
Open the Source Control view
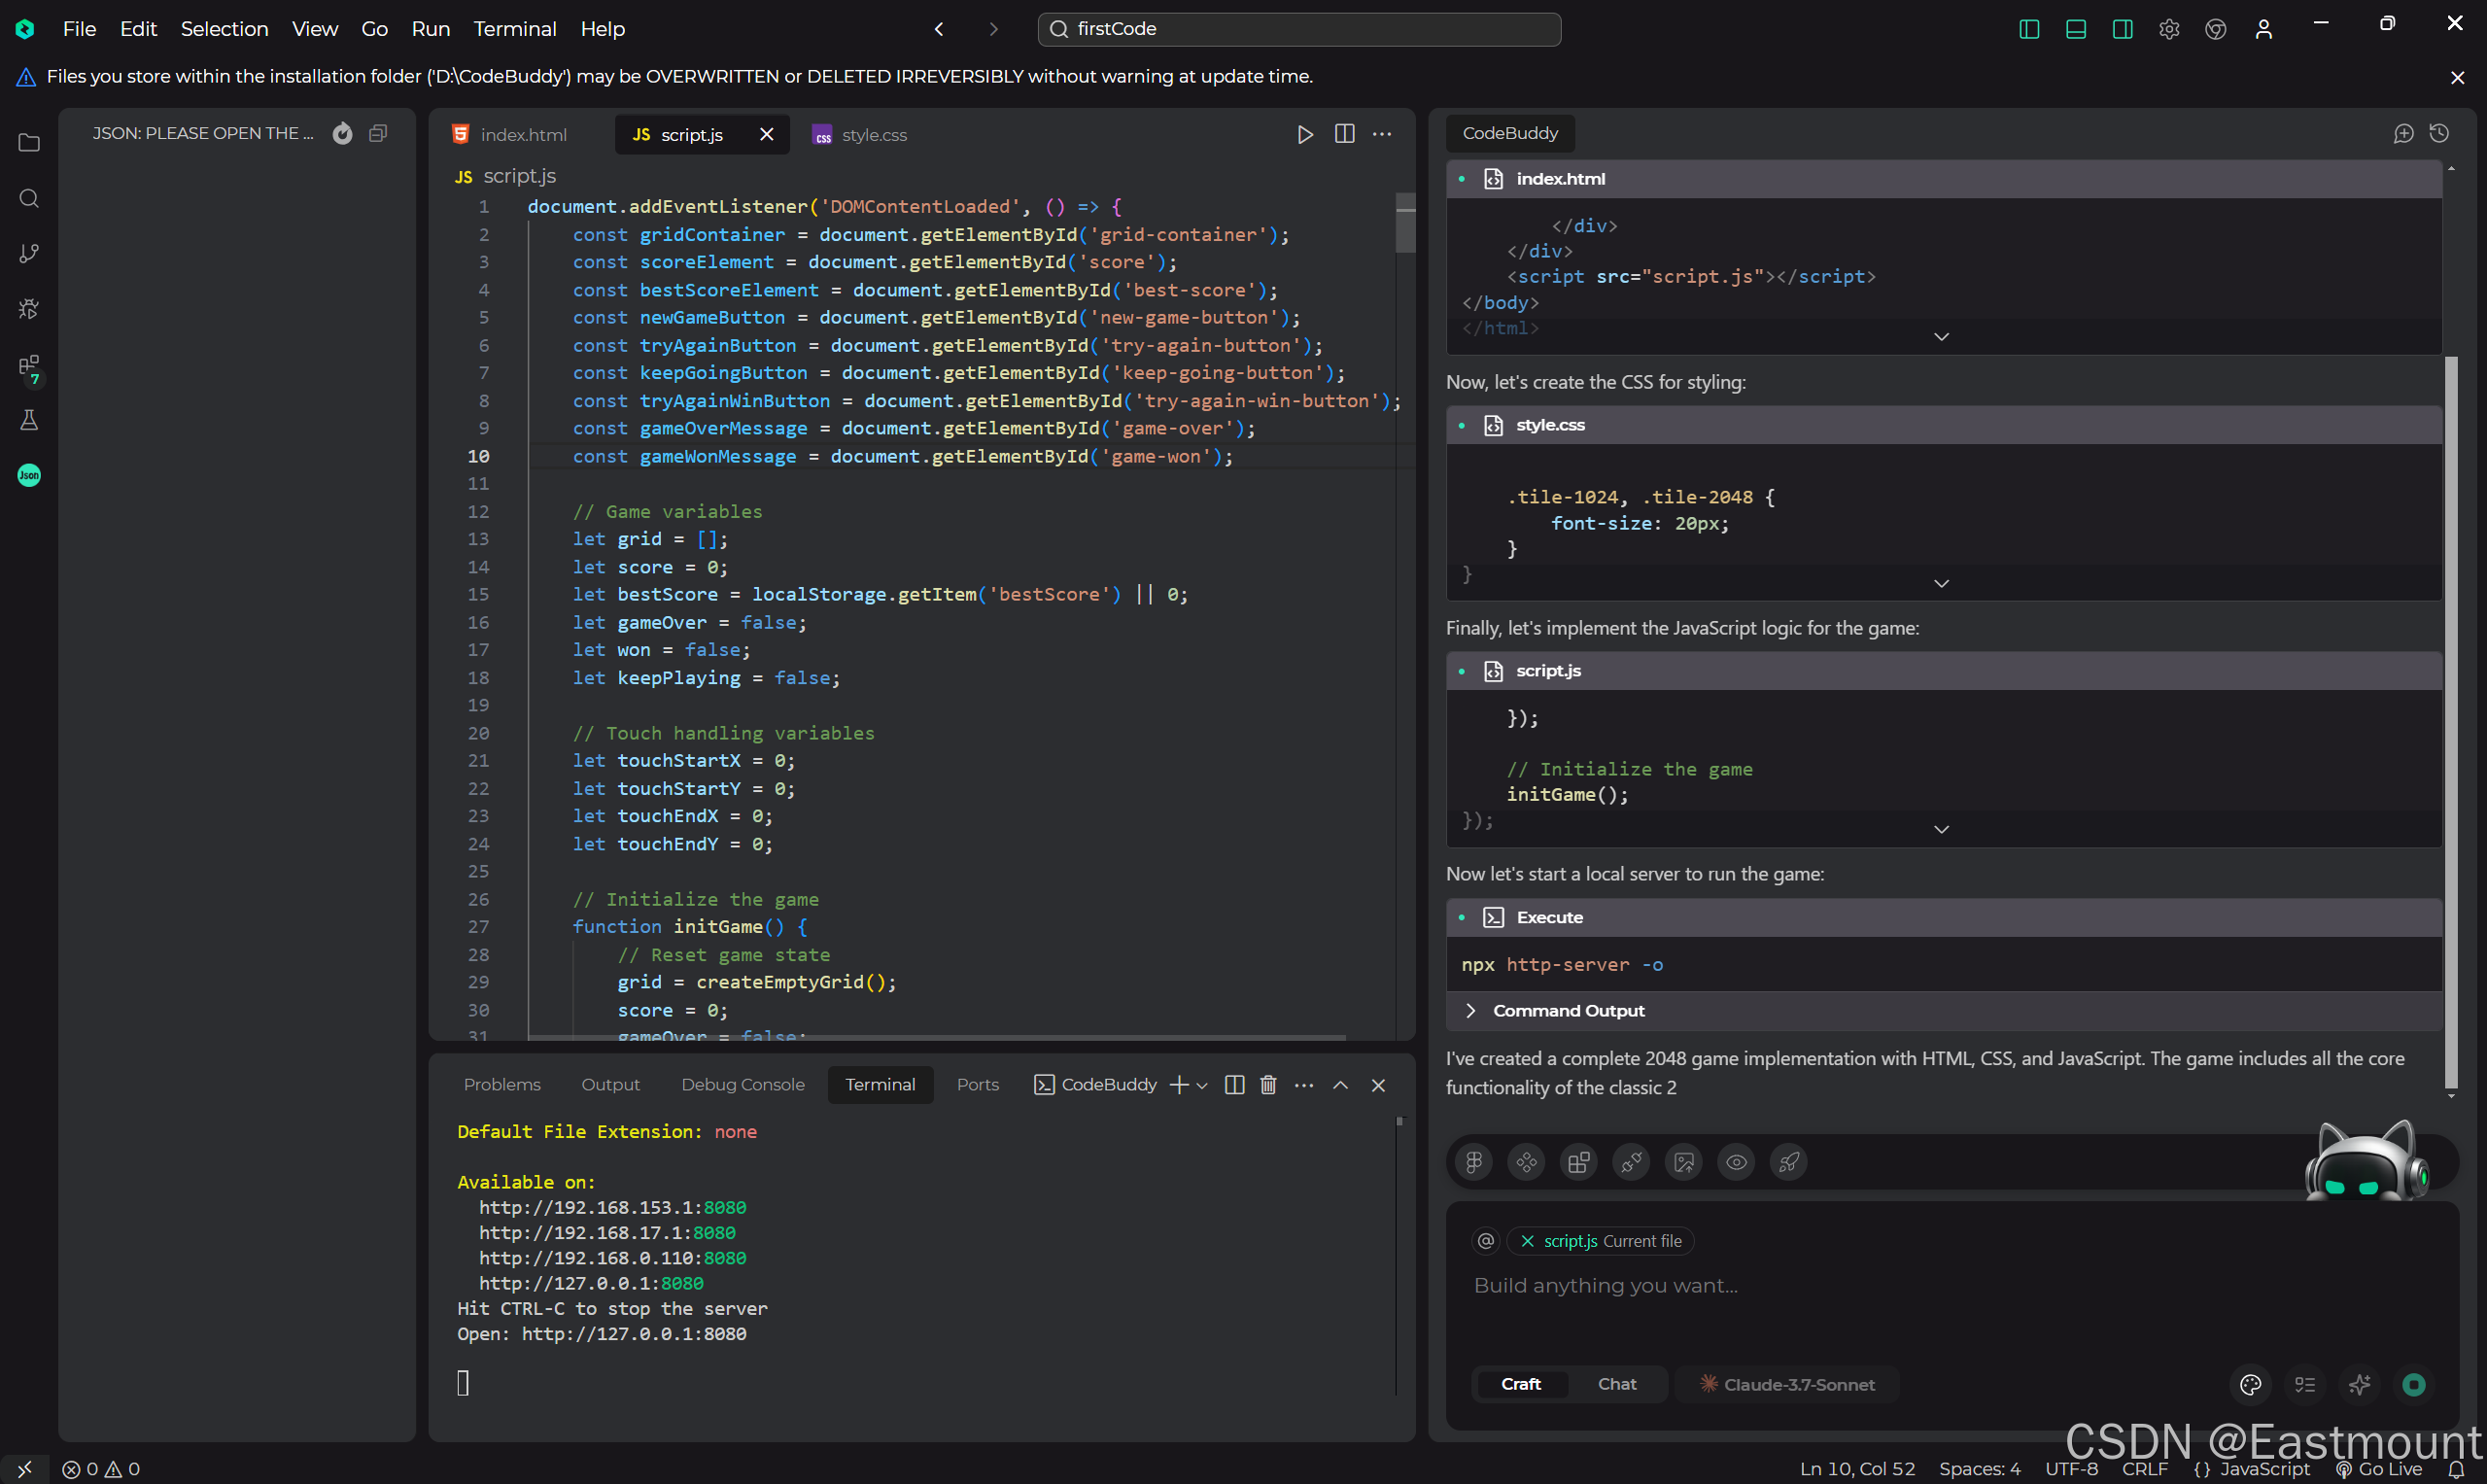(x=28, y=253)
